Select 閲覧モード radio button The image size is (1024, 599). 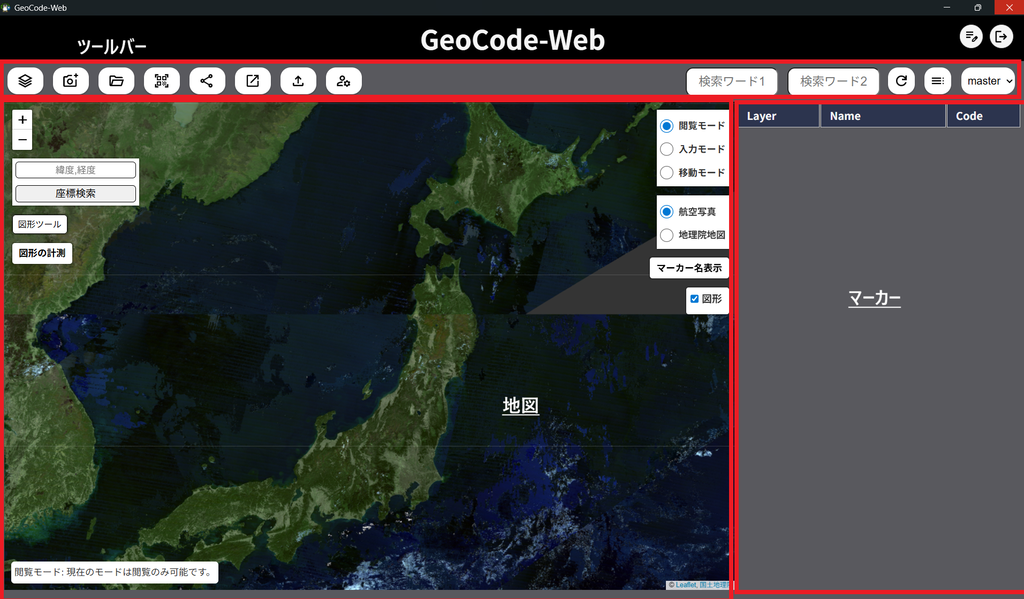click(667, 126)
